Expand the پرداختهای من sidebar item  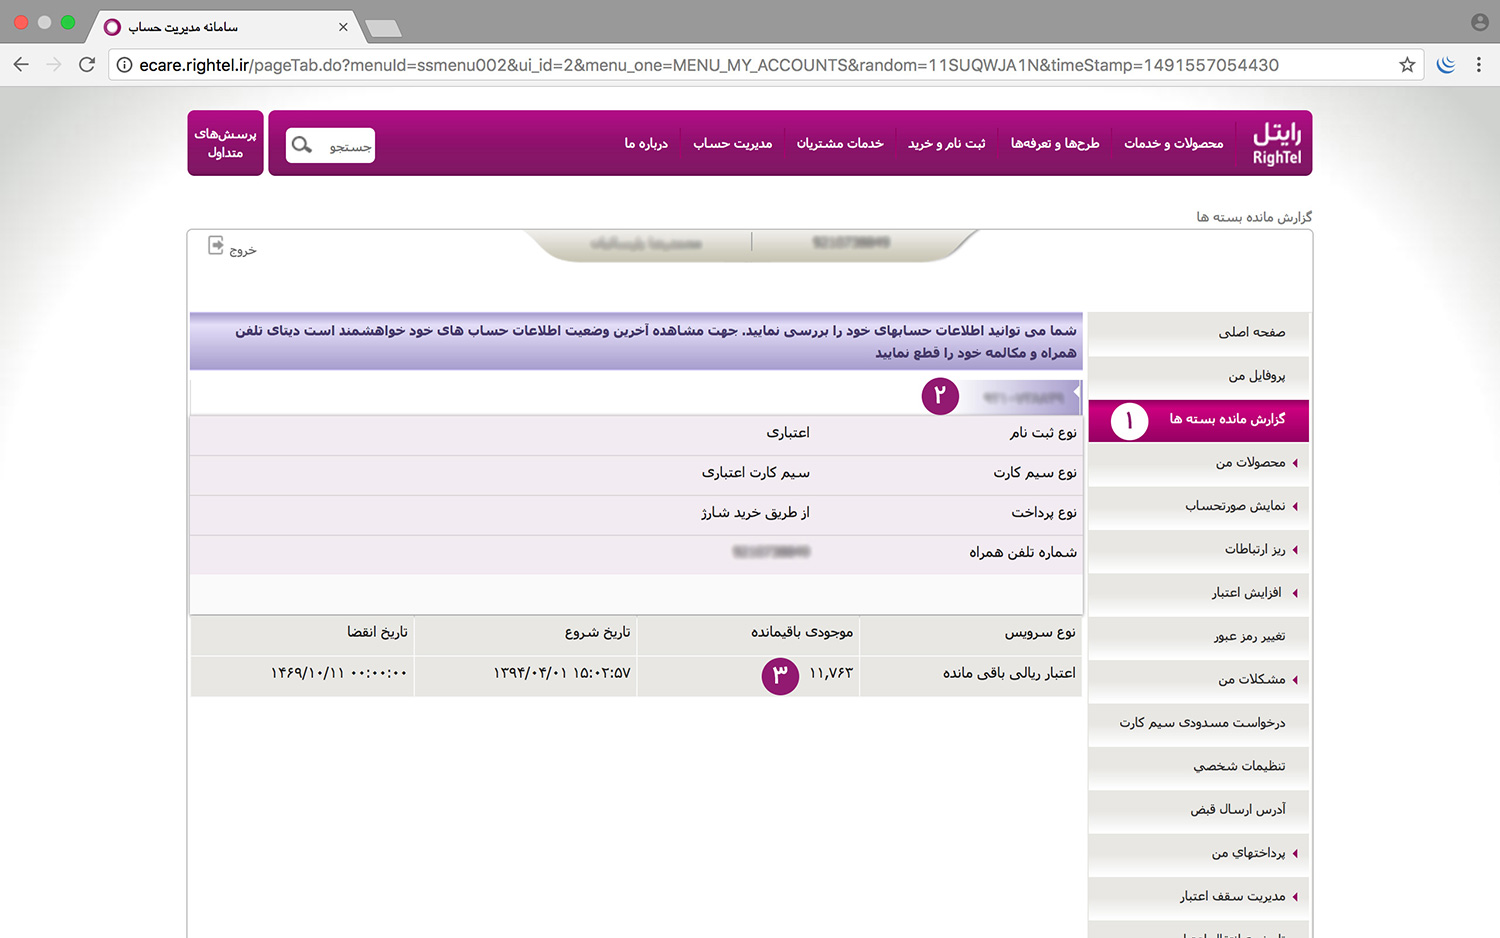click(1248, 853)
